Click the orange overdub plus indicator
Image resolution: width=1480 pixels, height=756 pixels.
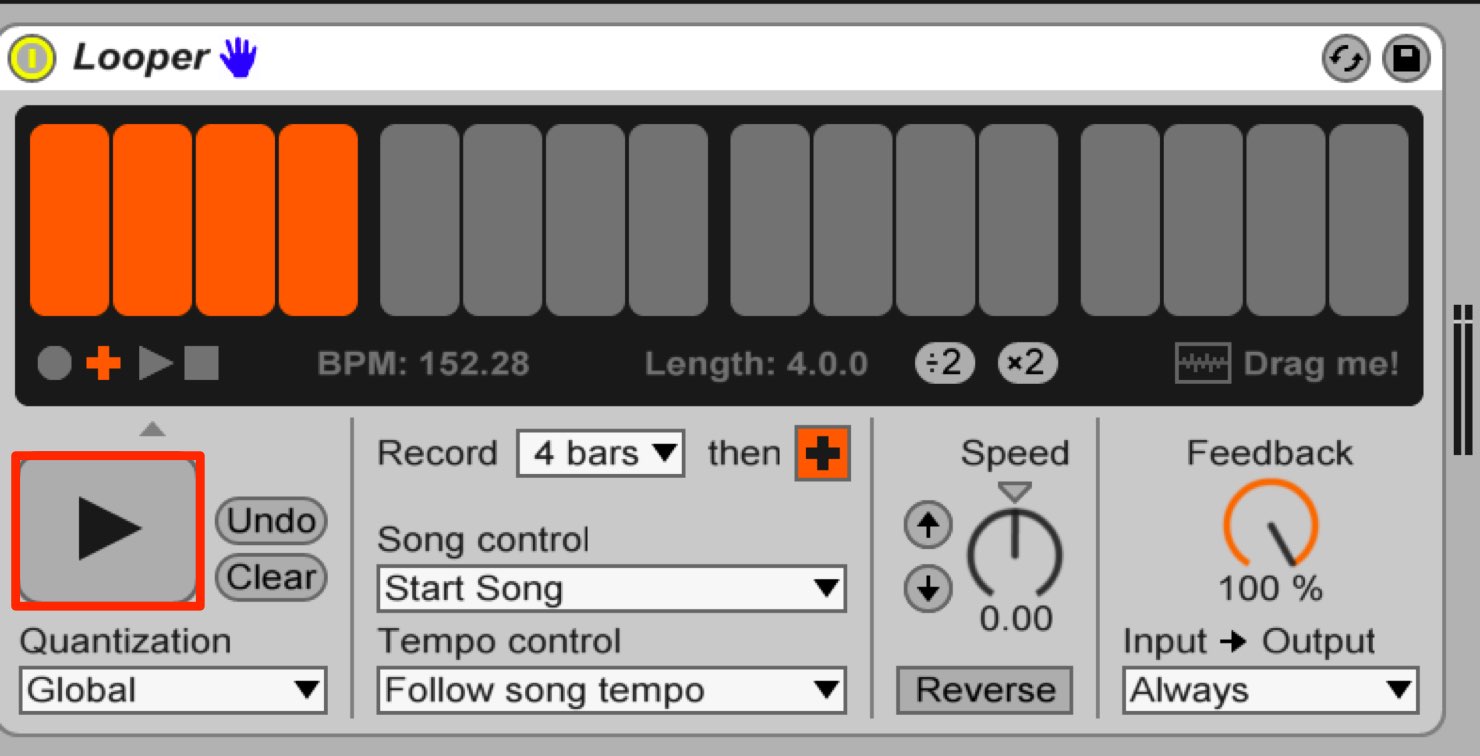pos(103,364)
